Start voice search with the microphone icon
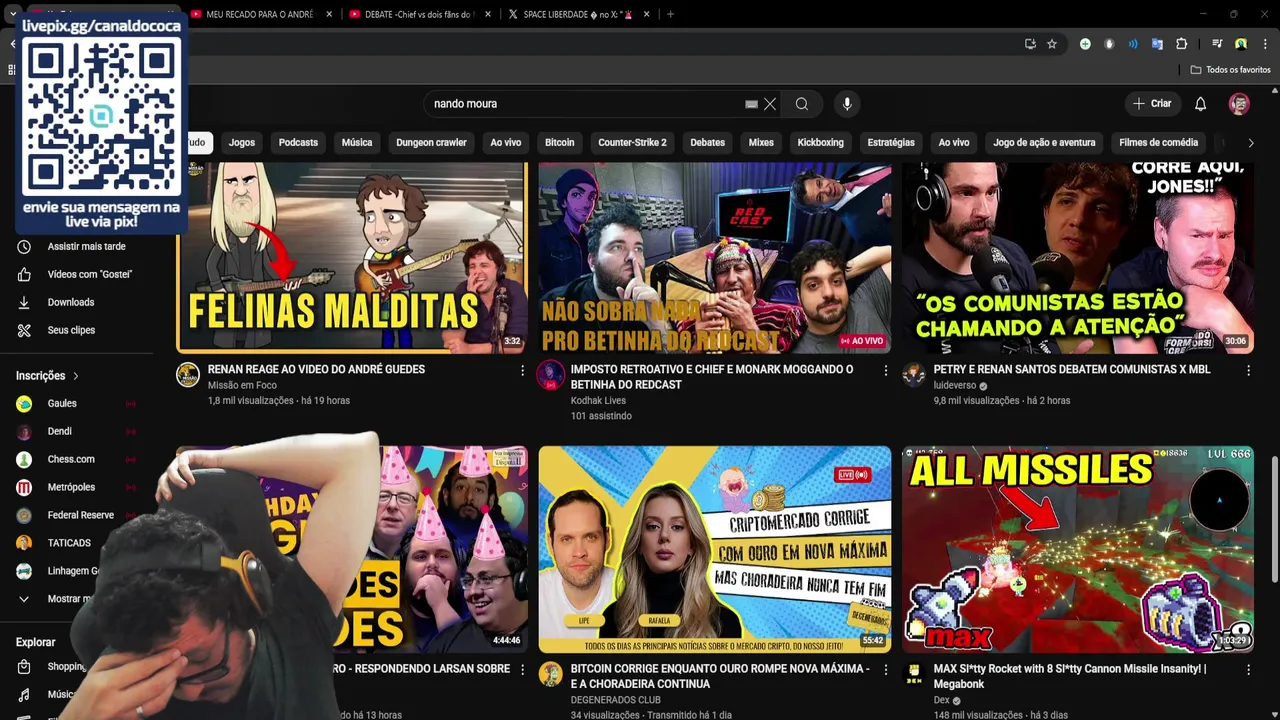 [847, 104]
